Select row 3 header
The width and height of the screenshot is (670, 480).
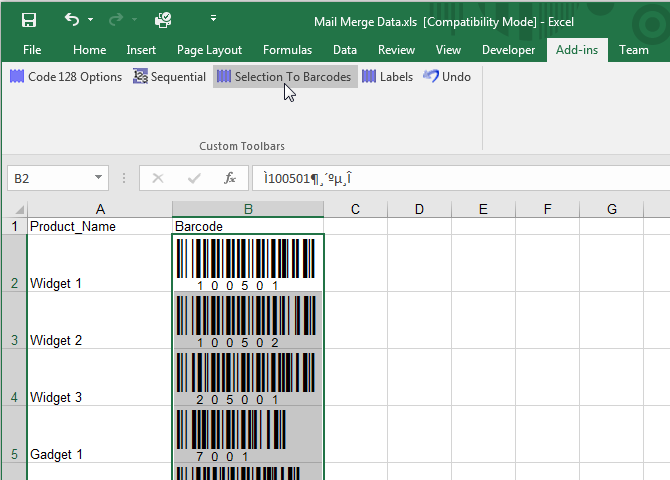pos(14,320)
